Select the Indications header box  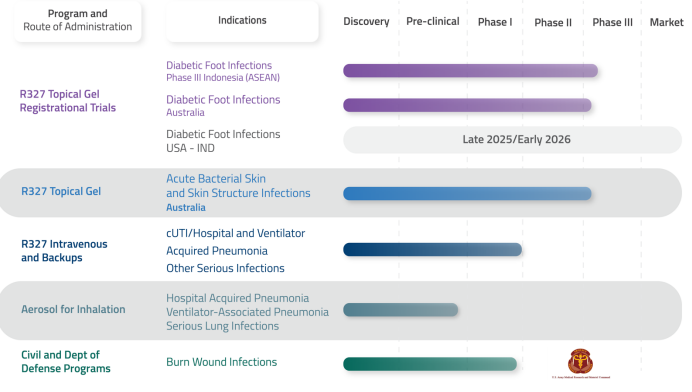(x=242, y=21)
